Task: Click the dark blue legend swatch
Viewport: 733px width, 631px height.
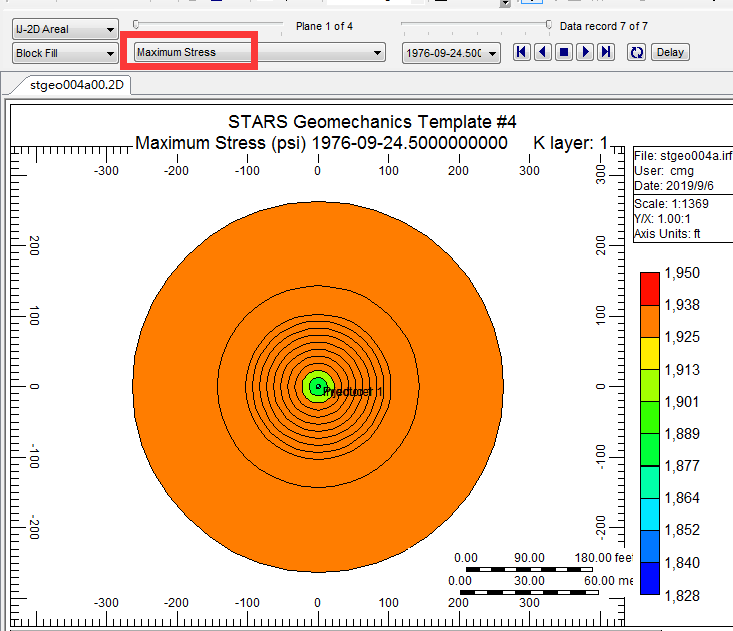Action: click(x=651, y=579)
